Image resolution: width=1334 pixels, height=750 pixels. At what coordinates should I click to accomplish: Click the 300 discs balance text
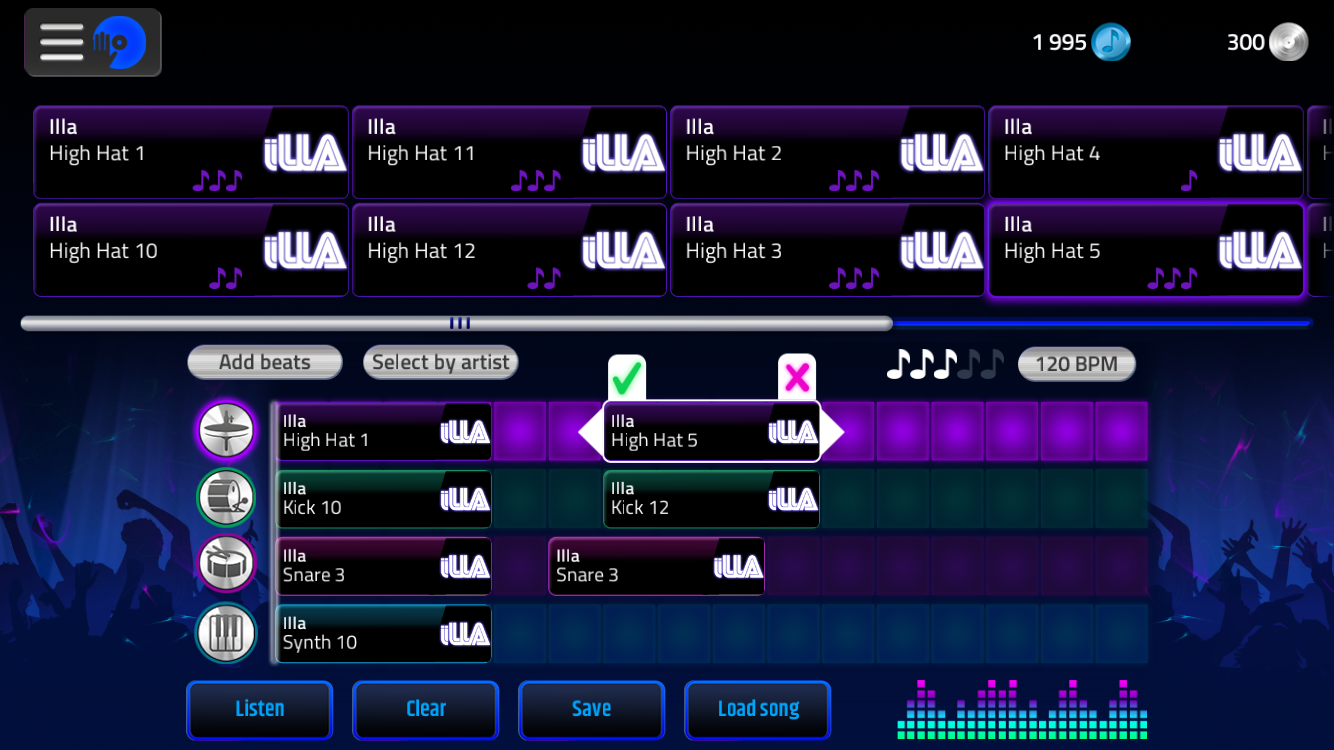tap(1246, 42)
